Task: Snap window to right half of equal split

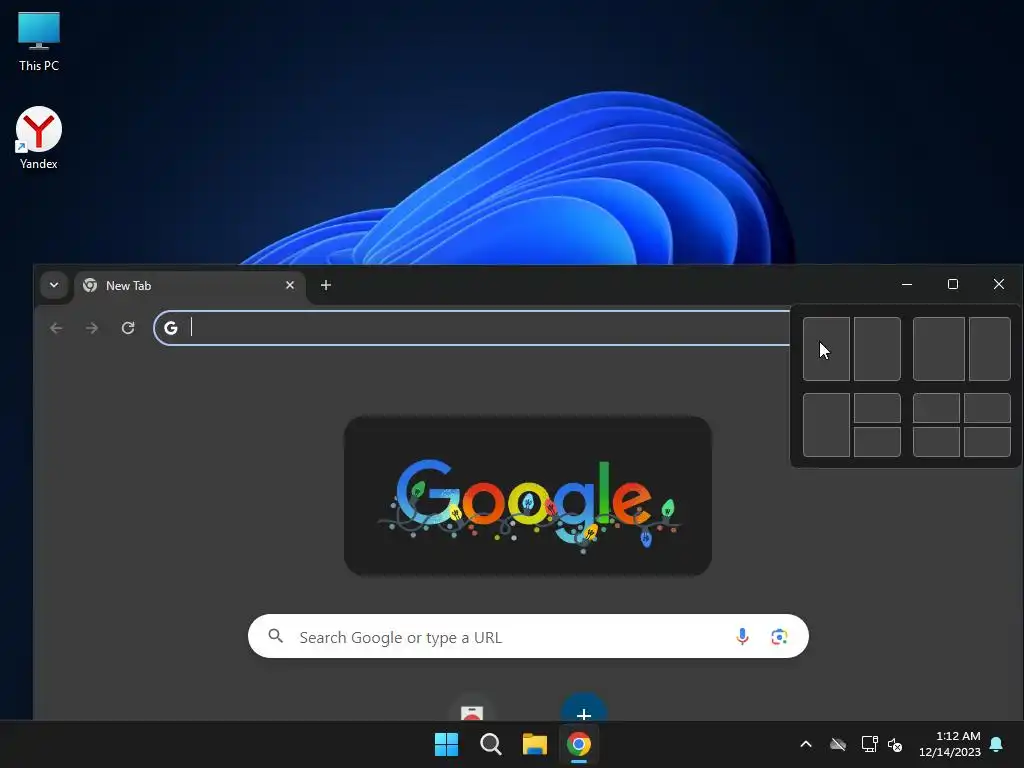Action: point(877,349)
